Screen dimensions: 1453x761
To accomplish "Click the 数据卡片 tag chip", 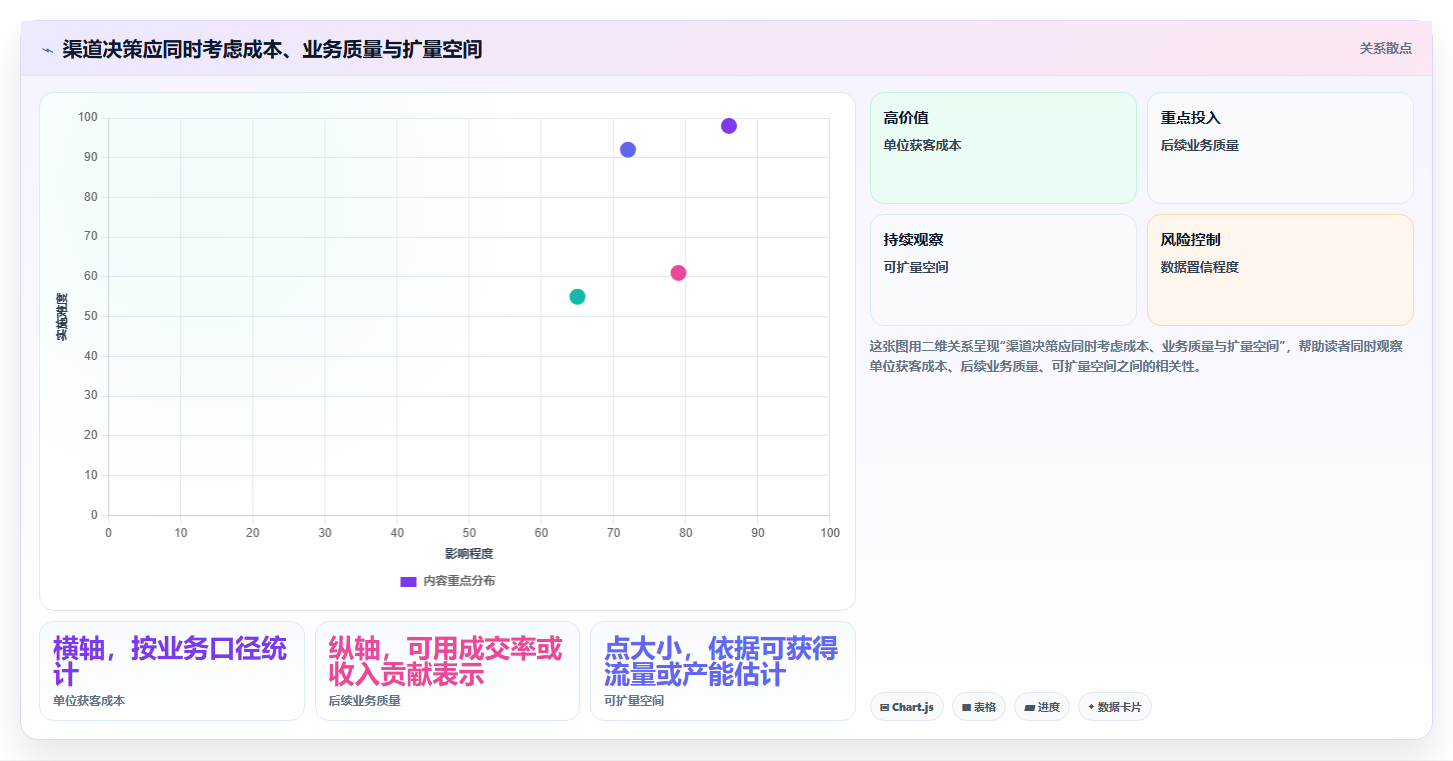I will pyautogui.click(x=1115, y=707).
